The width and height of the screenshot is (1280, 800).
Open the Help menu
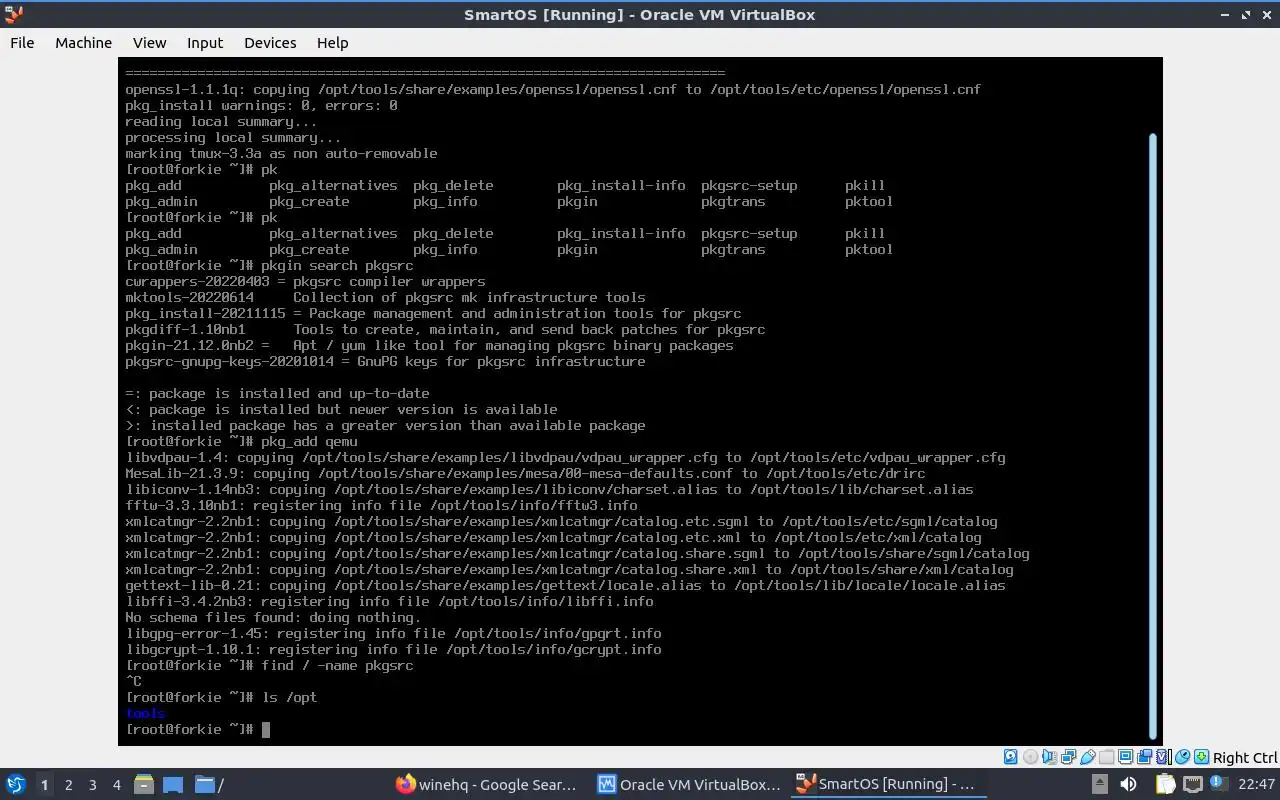click(x=332, y=42)
